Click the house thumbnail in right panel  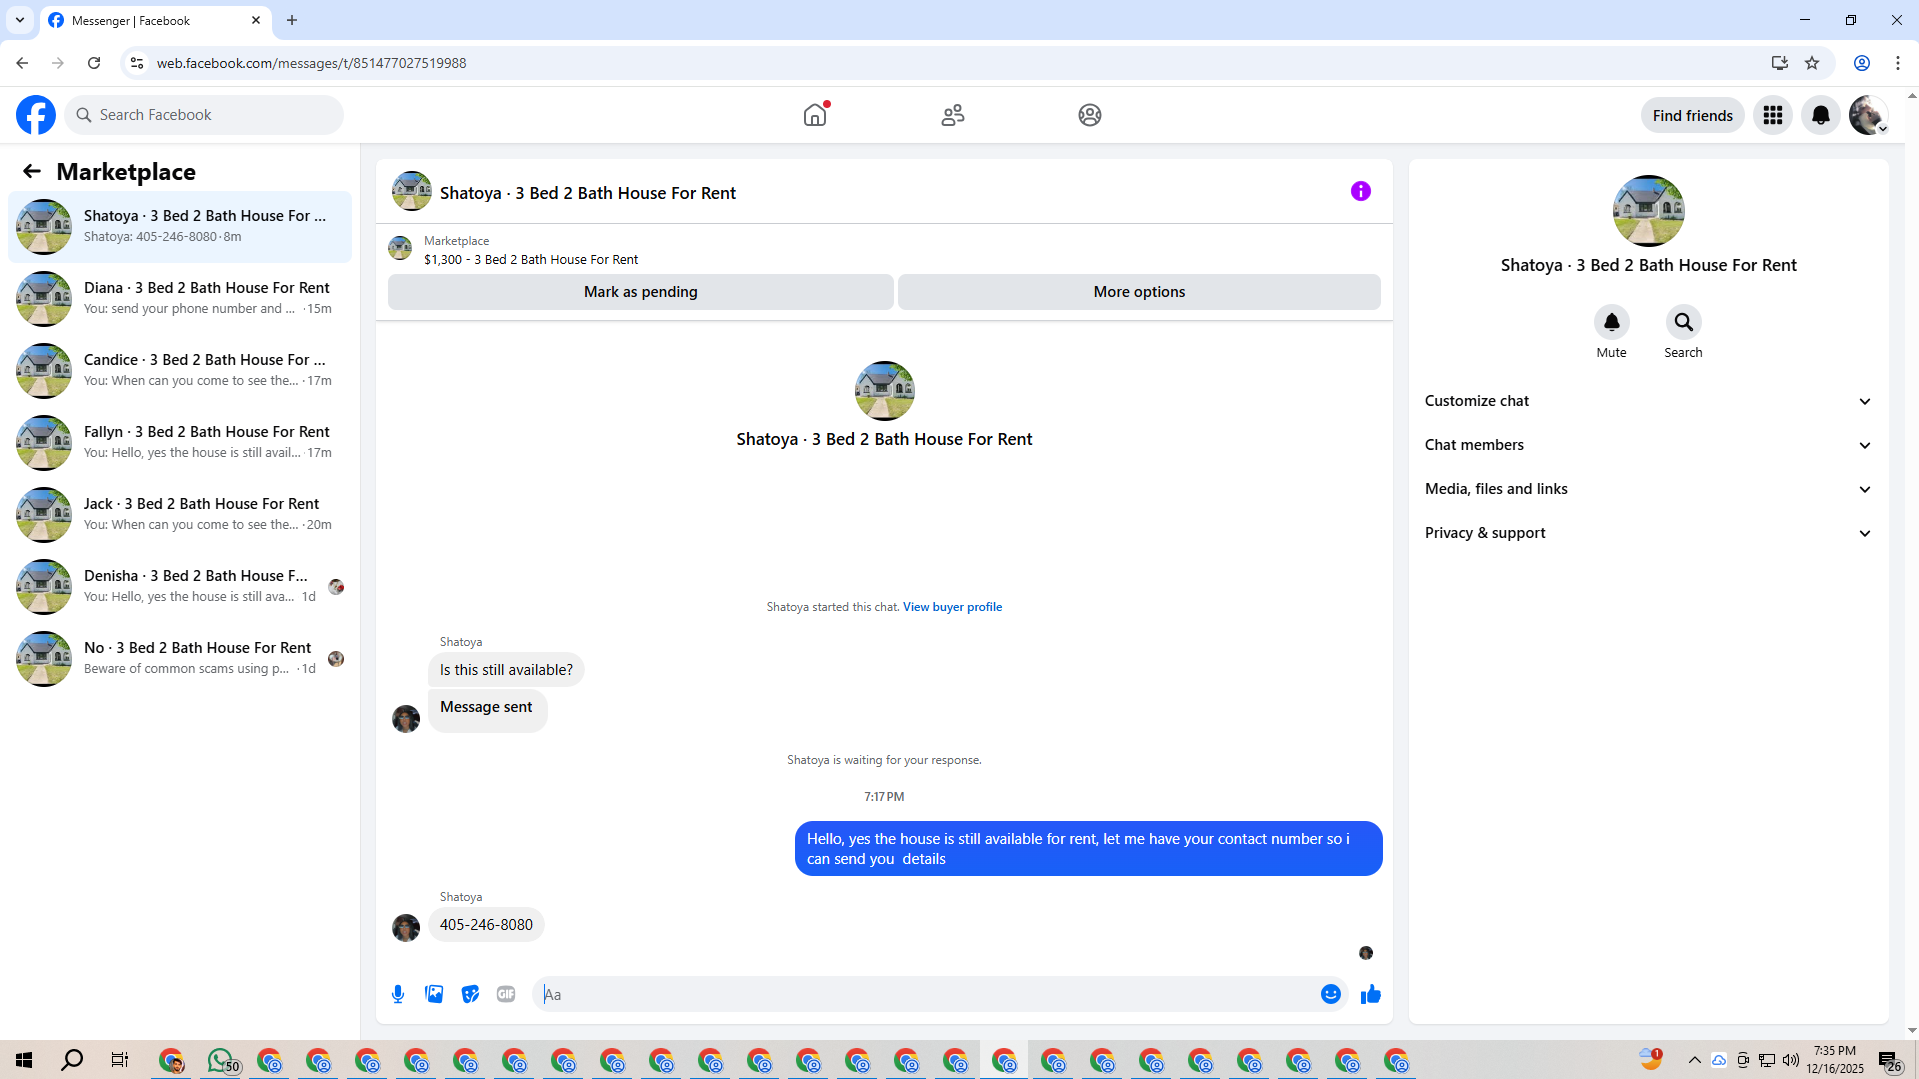pos(1648,211)
